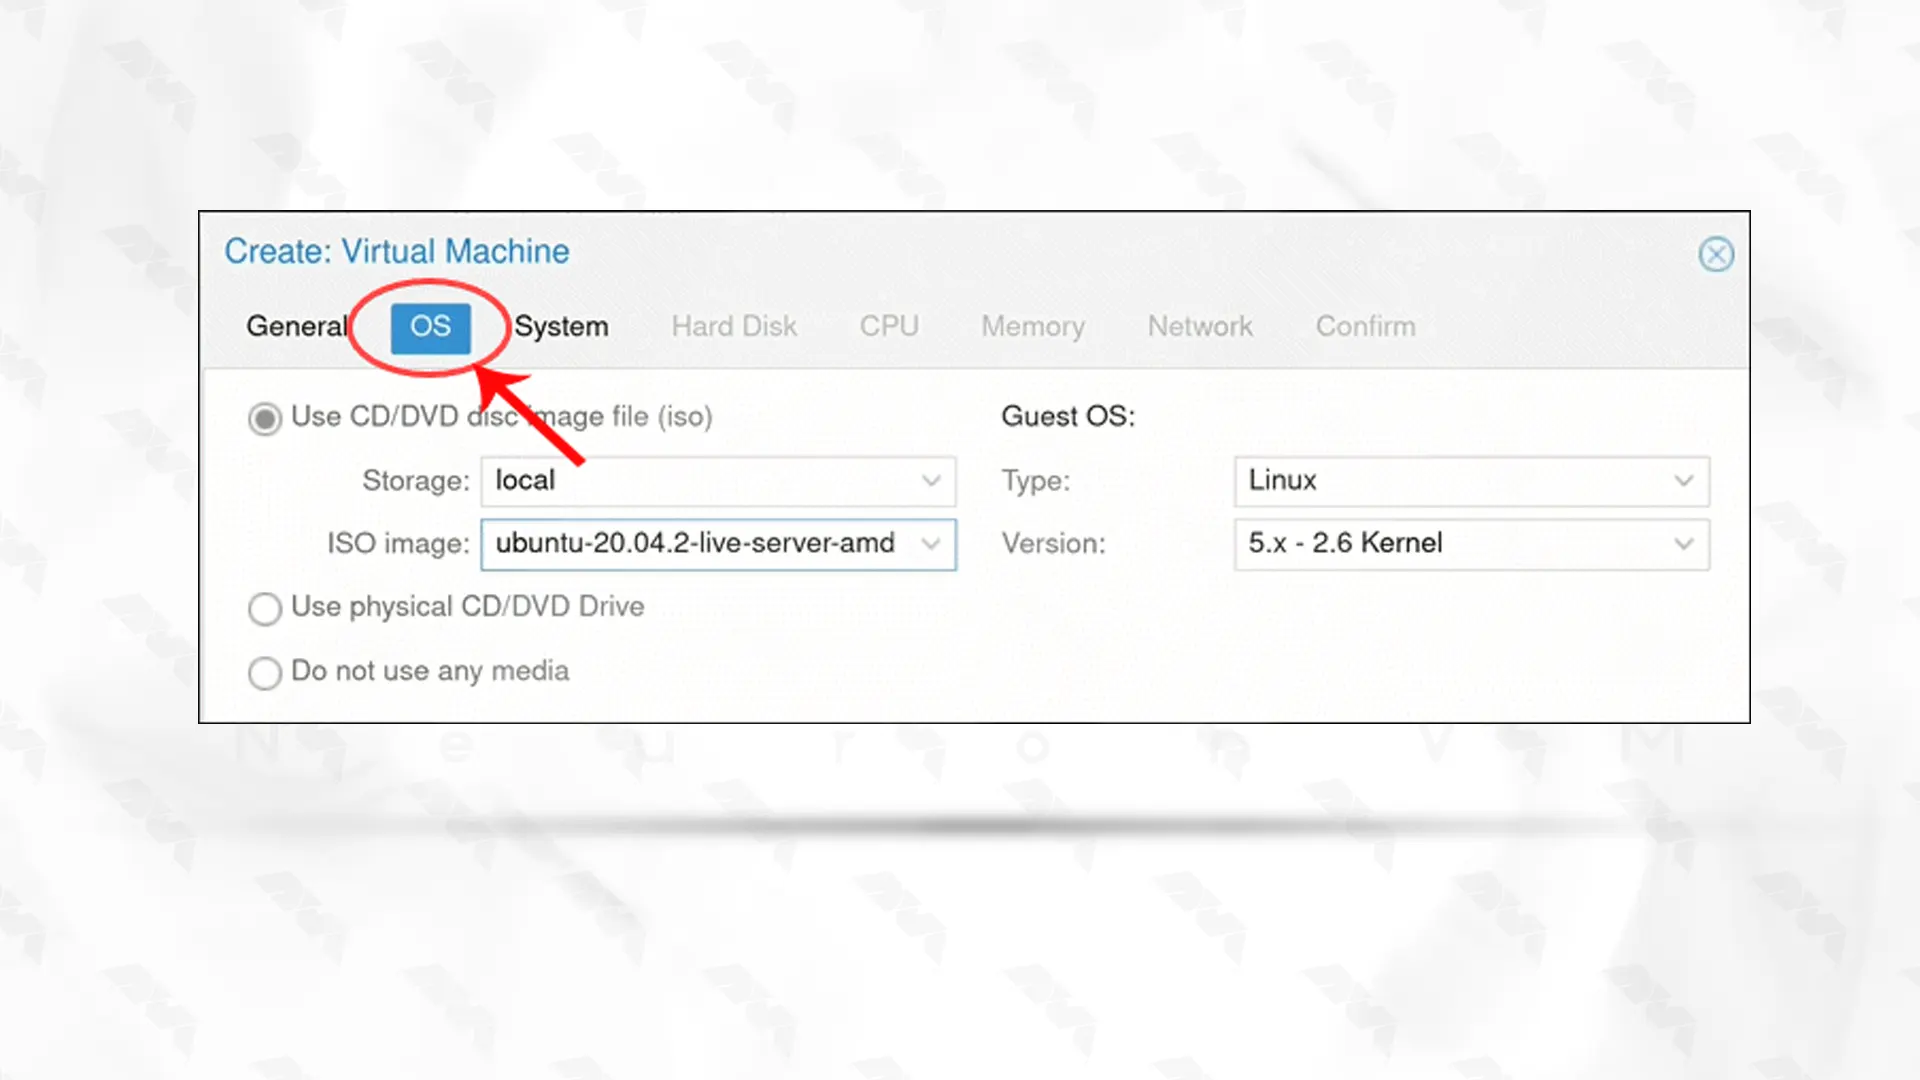
Task: Switch to the Memory tab
Action: point(1033,327)
